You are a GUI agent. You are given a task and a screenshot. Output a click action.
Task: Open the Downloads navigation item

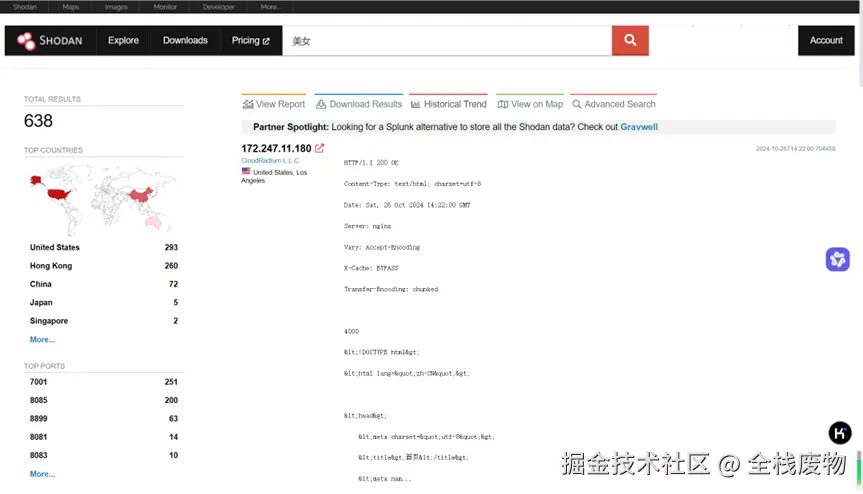(185, 40)
